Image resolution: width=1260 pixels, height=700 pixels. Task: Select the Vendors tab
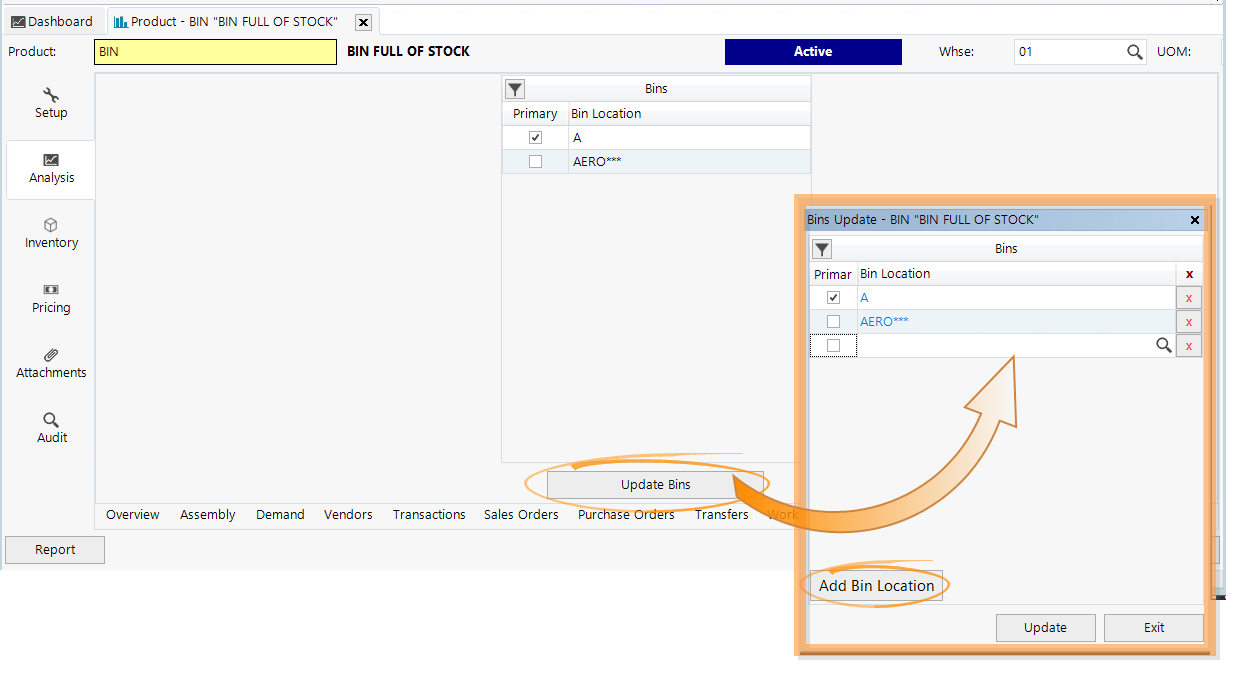point(348,514)
